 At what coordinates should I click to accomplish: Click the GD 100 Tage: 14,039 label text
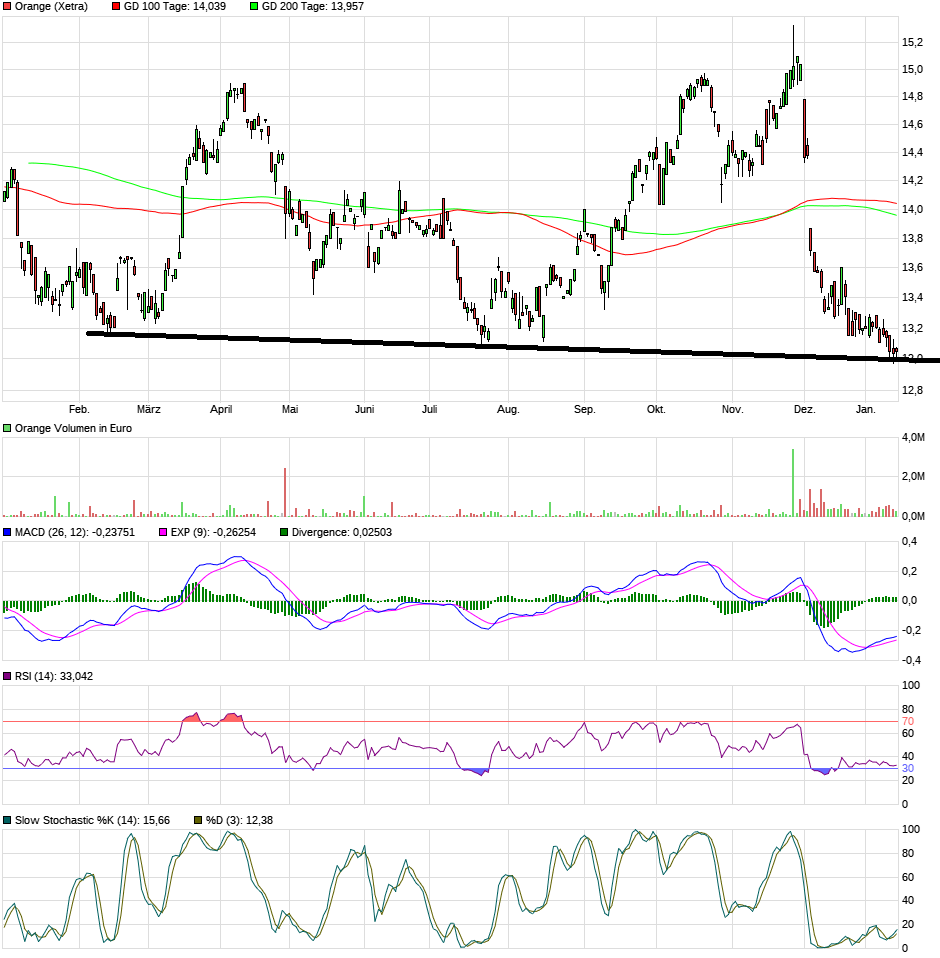pyautogui.click(x=174, y=7)
